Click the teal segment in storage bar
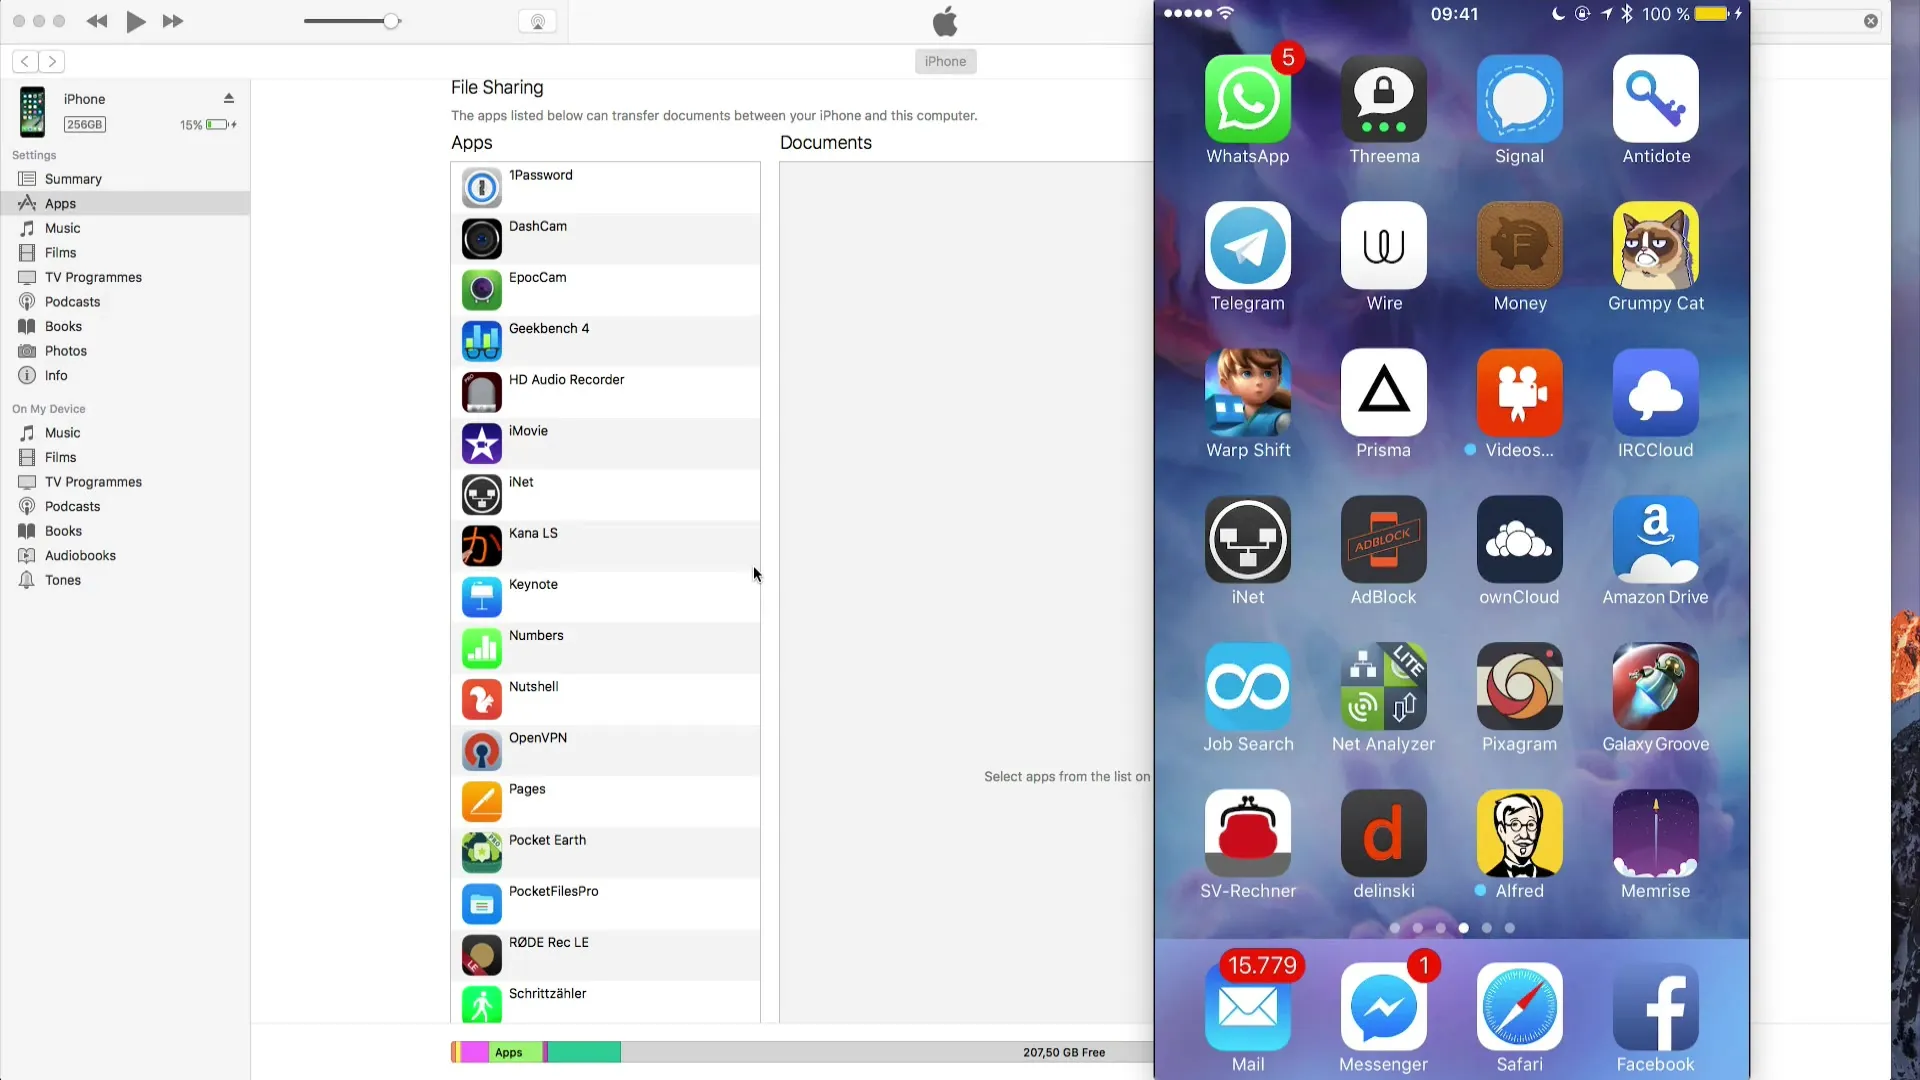Screen dimensions: 1920x1080 pos(584,1052)
